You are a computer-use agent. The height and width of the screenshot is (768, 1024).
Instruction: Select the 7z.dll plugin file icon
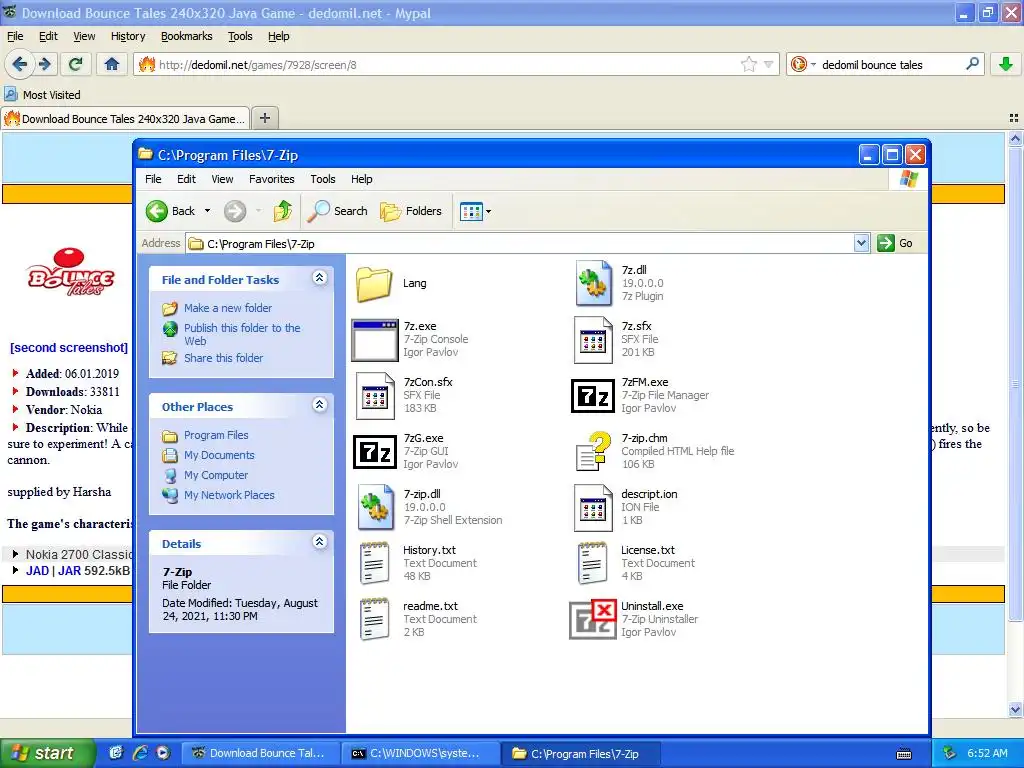[x=594, y=283]
